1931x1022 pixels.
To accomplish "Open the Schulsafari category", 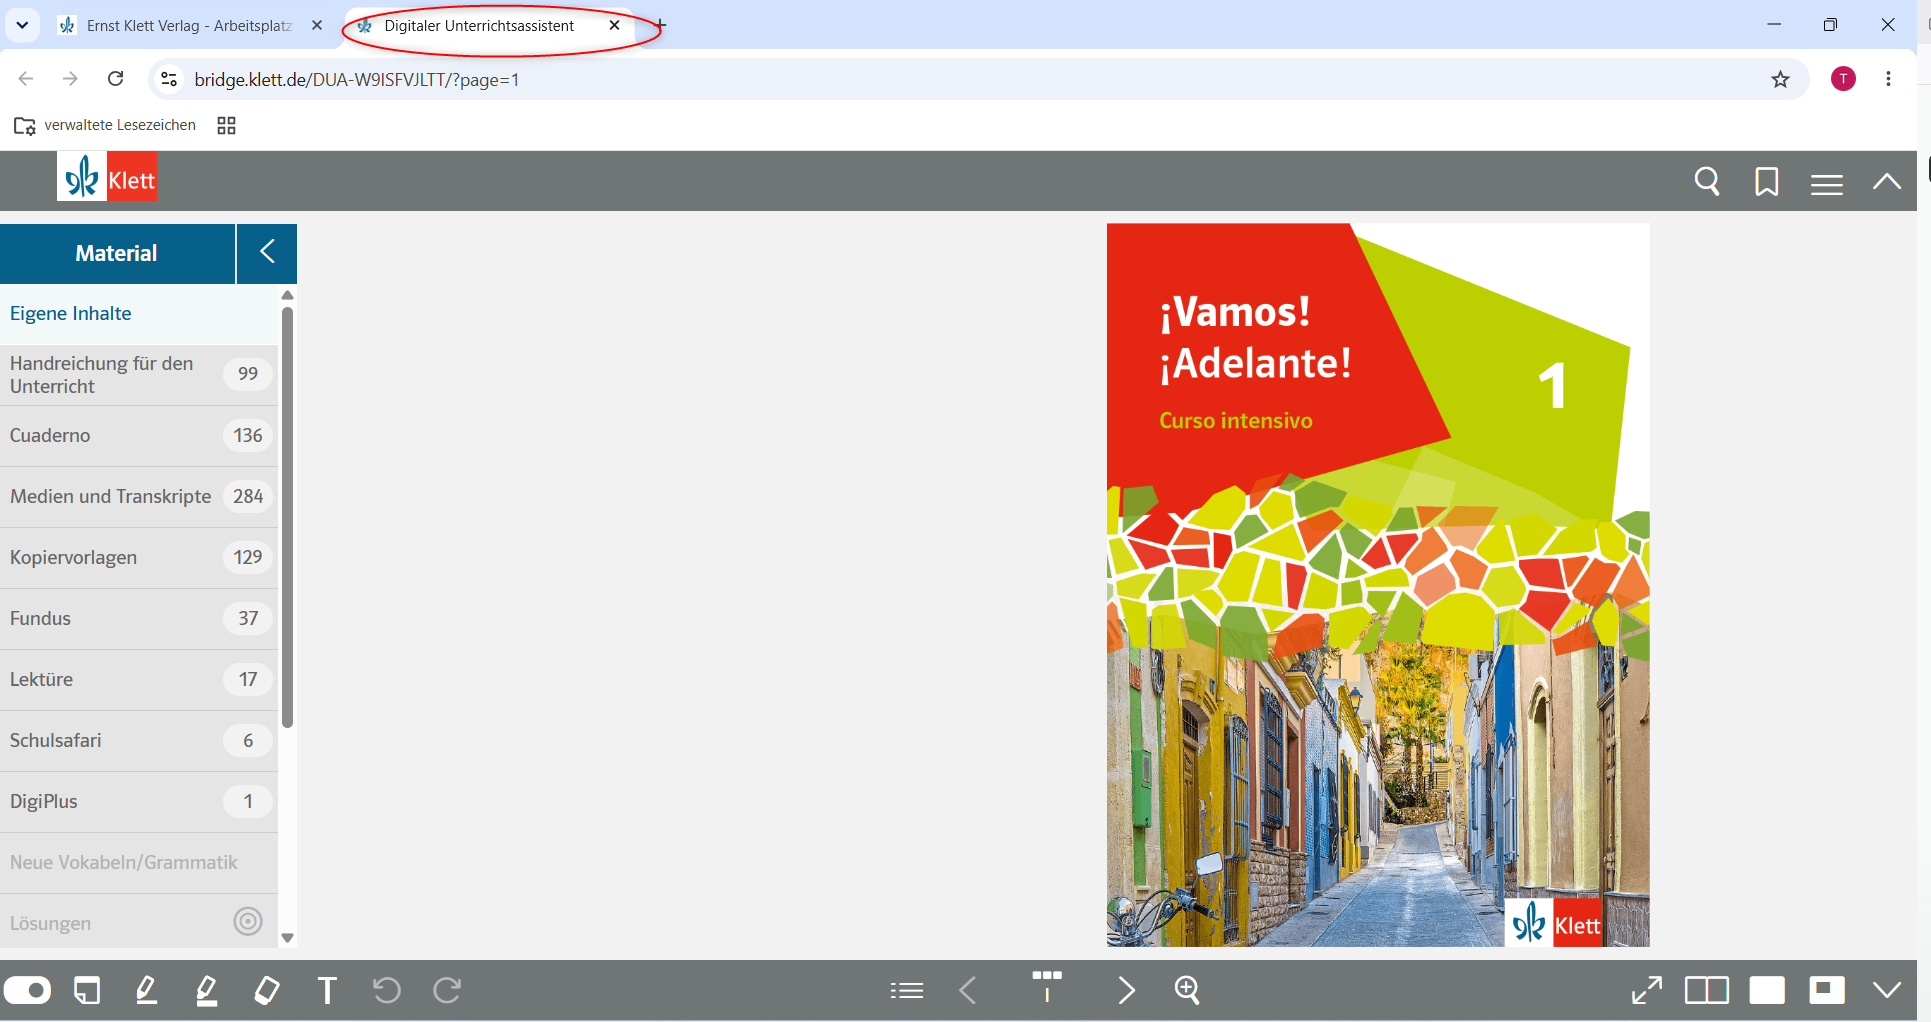I will coord(139,741).
